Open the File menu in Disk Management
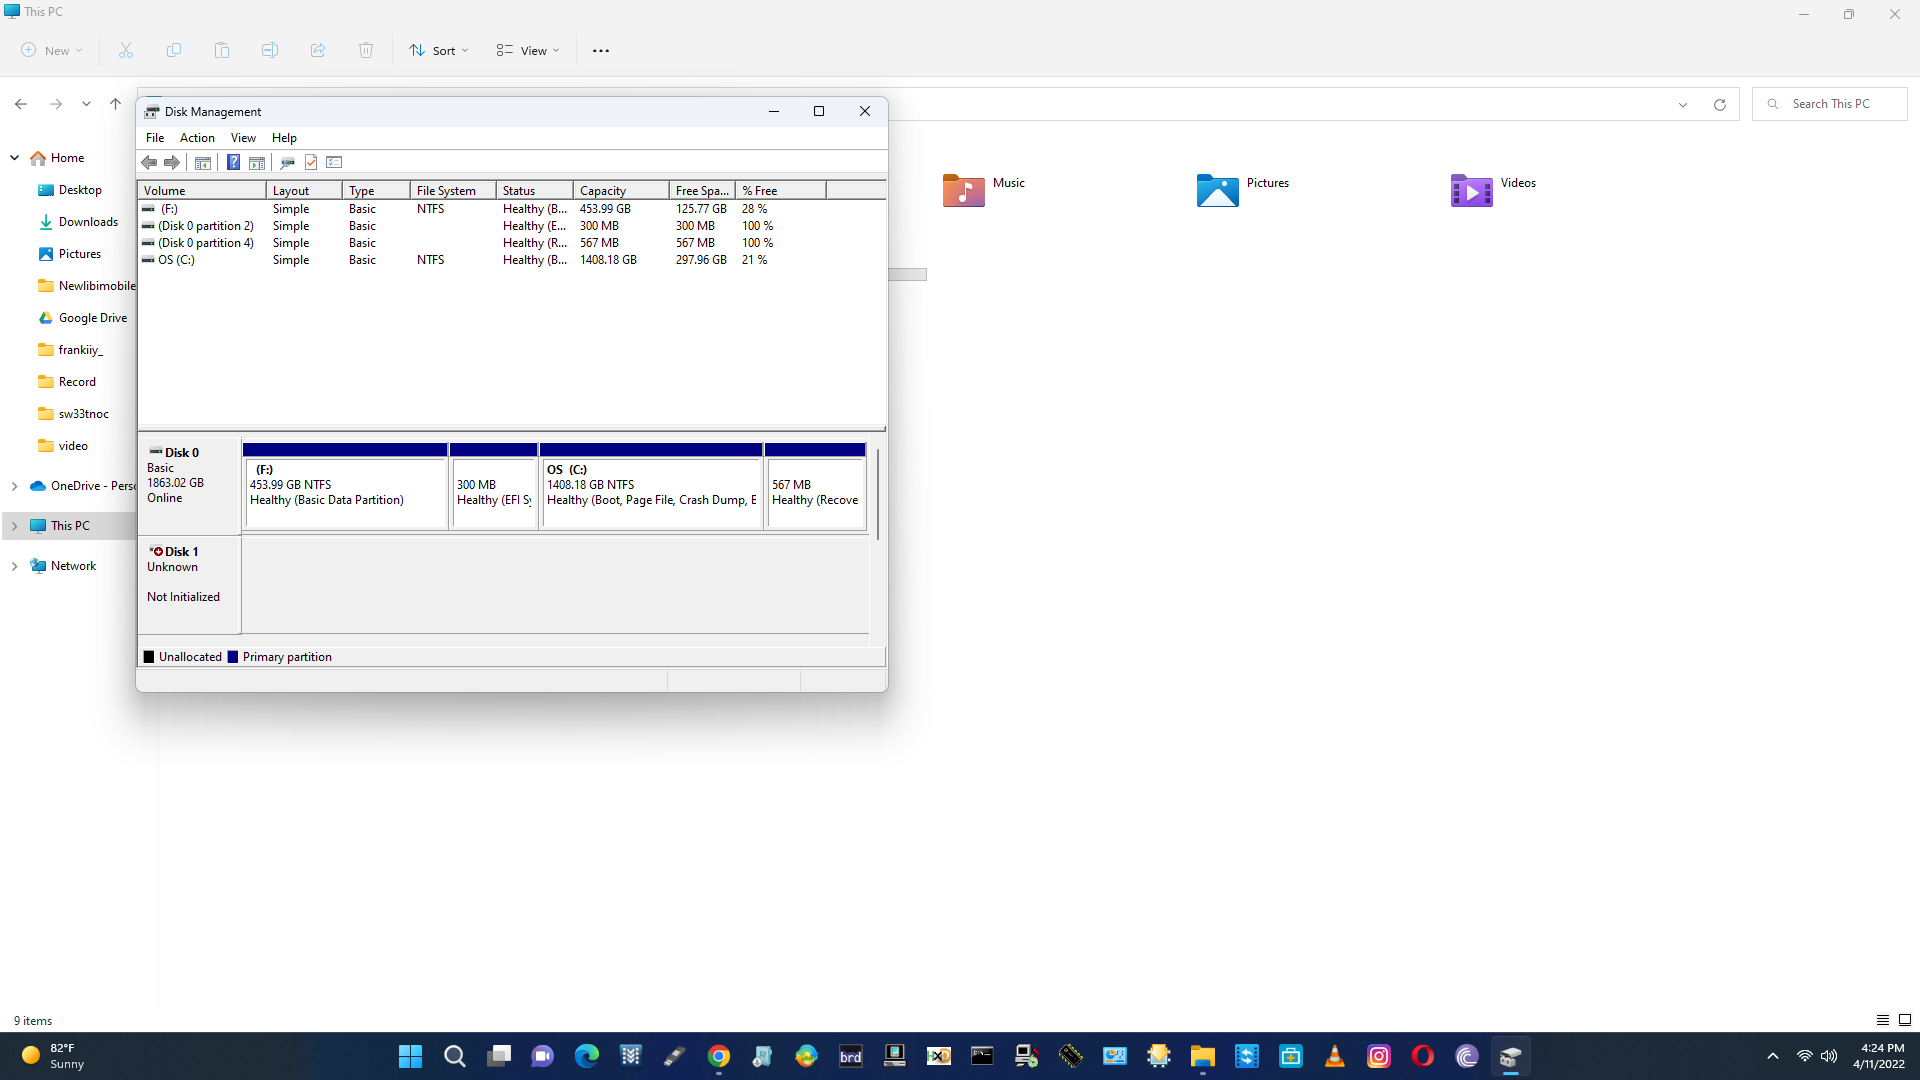 pos(155,138)
